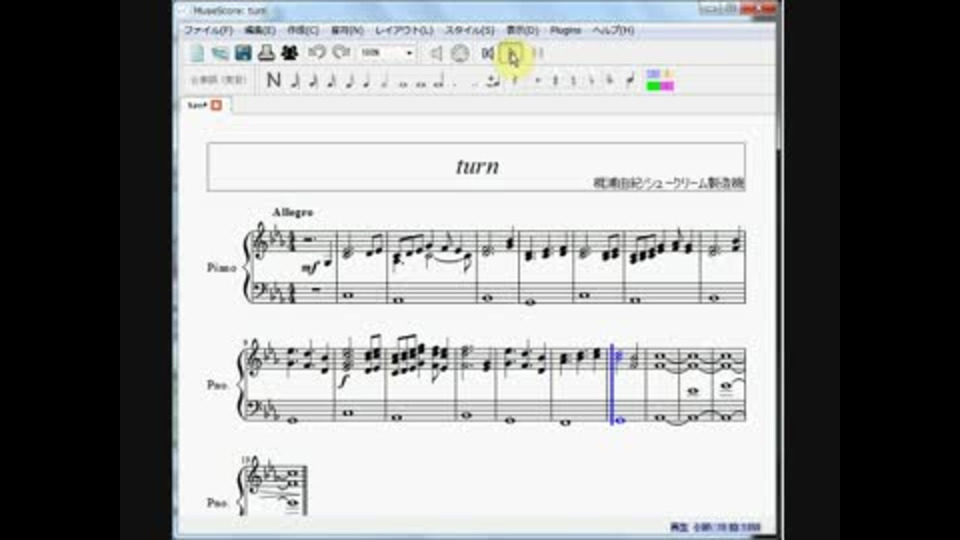
Task: Toggle the MIDI input button
Action: [460, 53]
